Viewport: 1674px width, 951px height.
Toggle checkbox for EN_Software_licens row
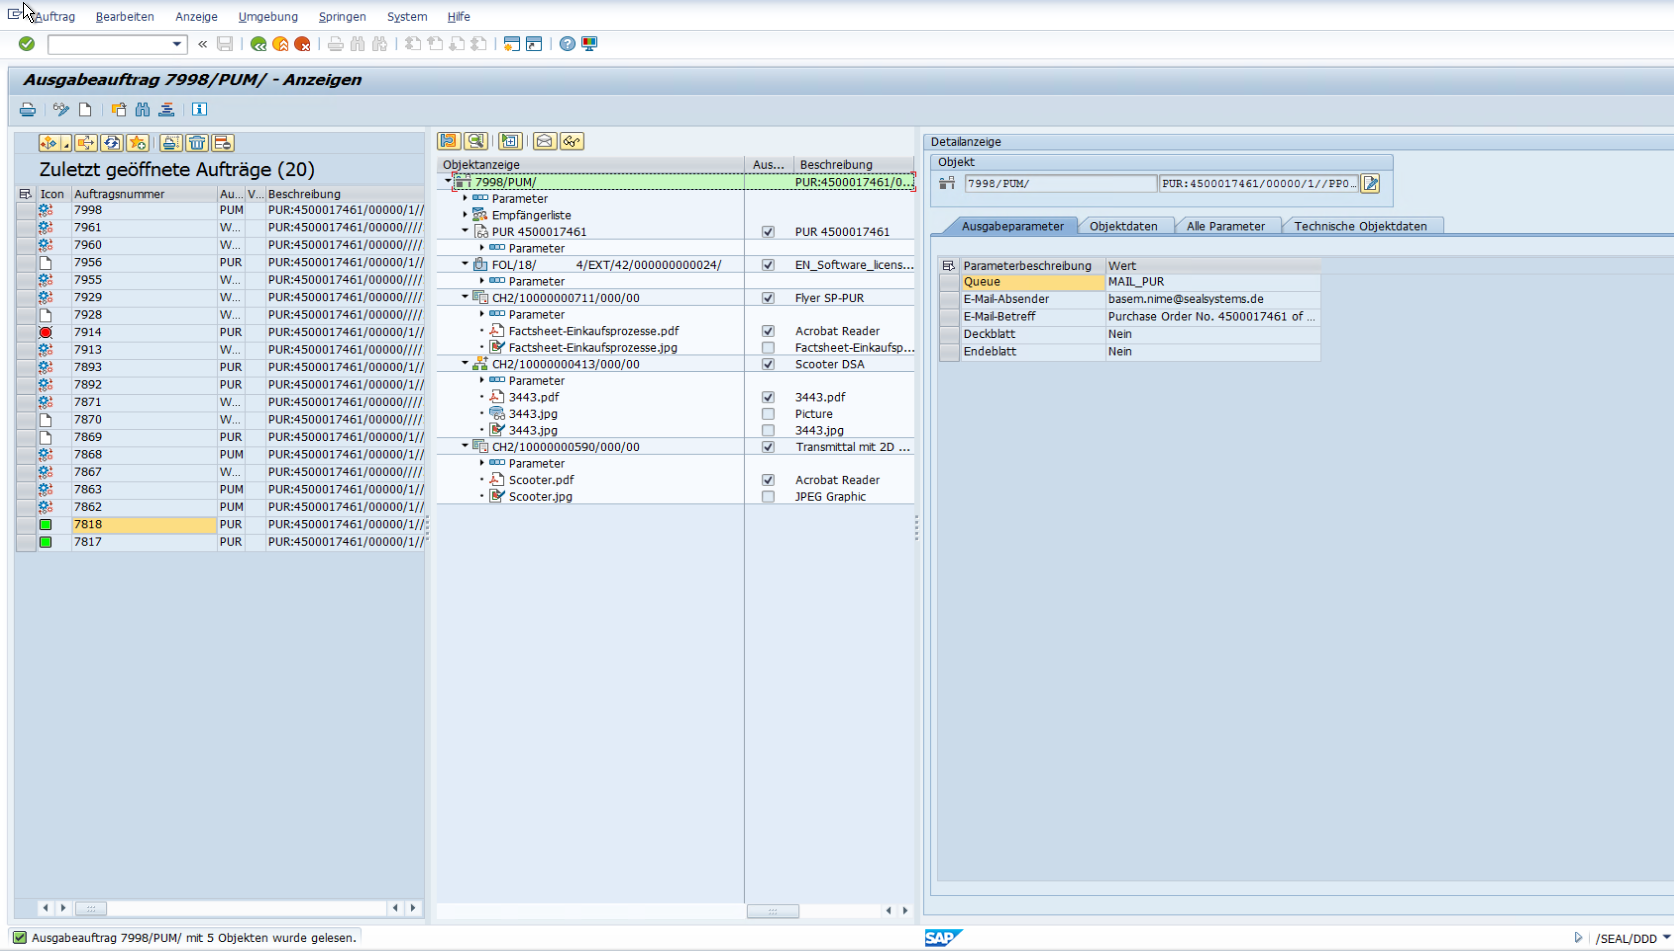point(768,265)
